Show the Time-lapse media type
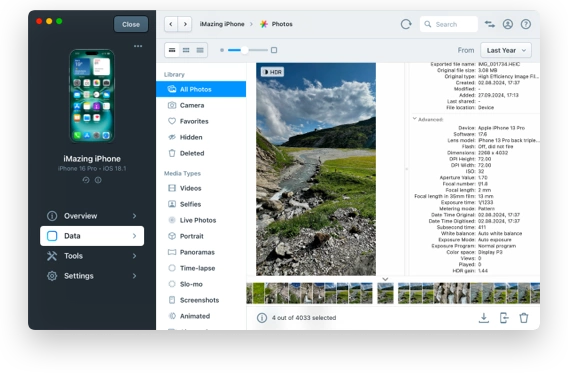 (x=201, y=268)
